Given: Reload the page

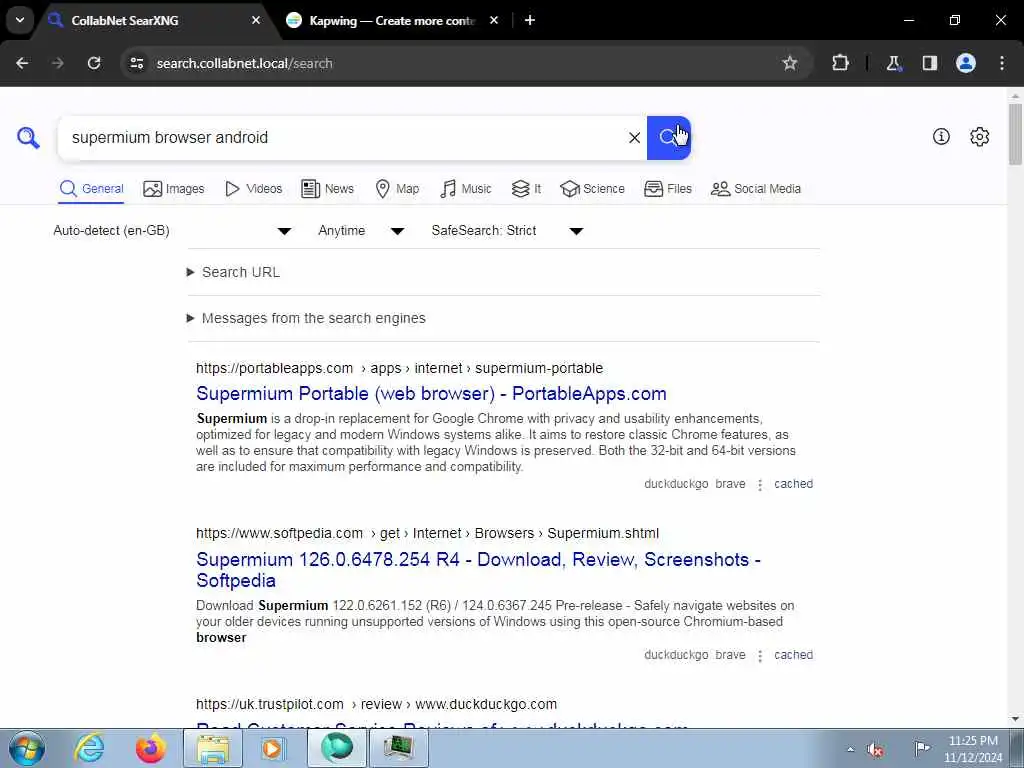Looking at the screenshot, I should click(x=94, y=63).
